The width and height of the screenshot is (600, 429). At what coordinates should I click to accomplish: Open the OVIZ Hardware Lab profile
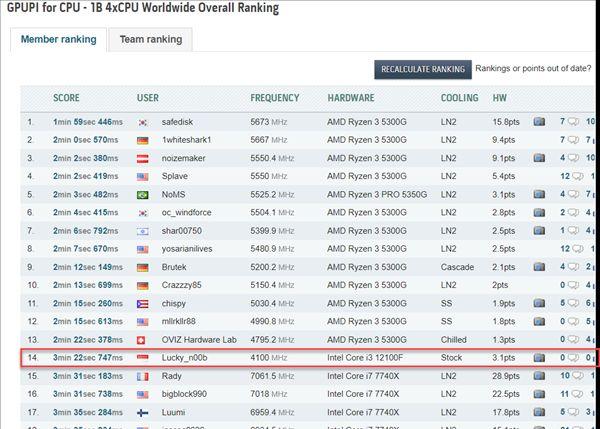point(199,339)
